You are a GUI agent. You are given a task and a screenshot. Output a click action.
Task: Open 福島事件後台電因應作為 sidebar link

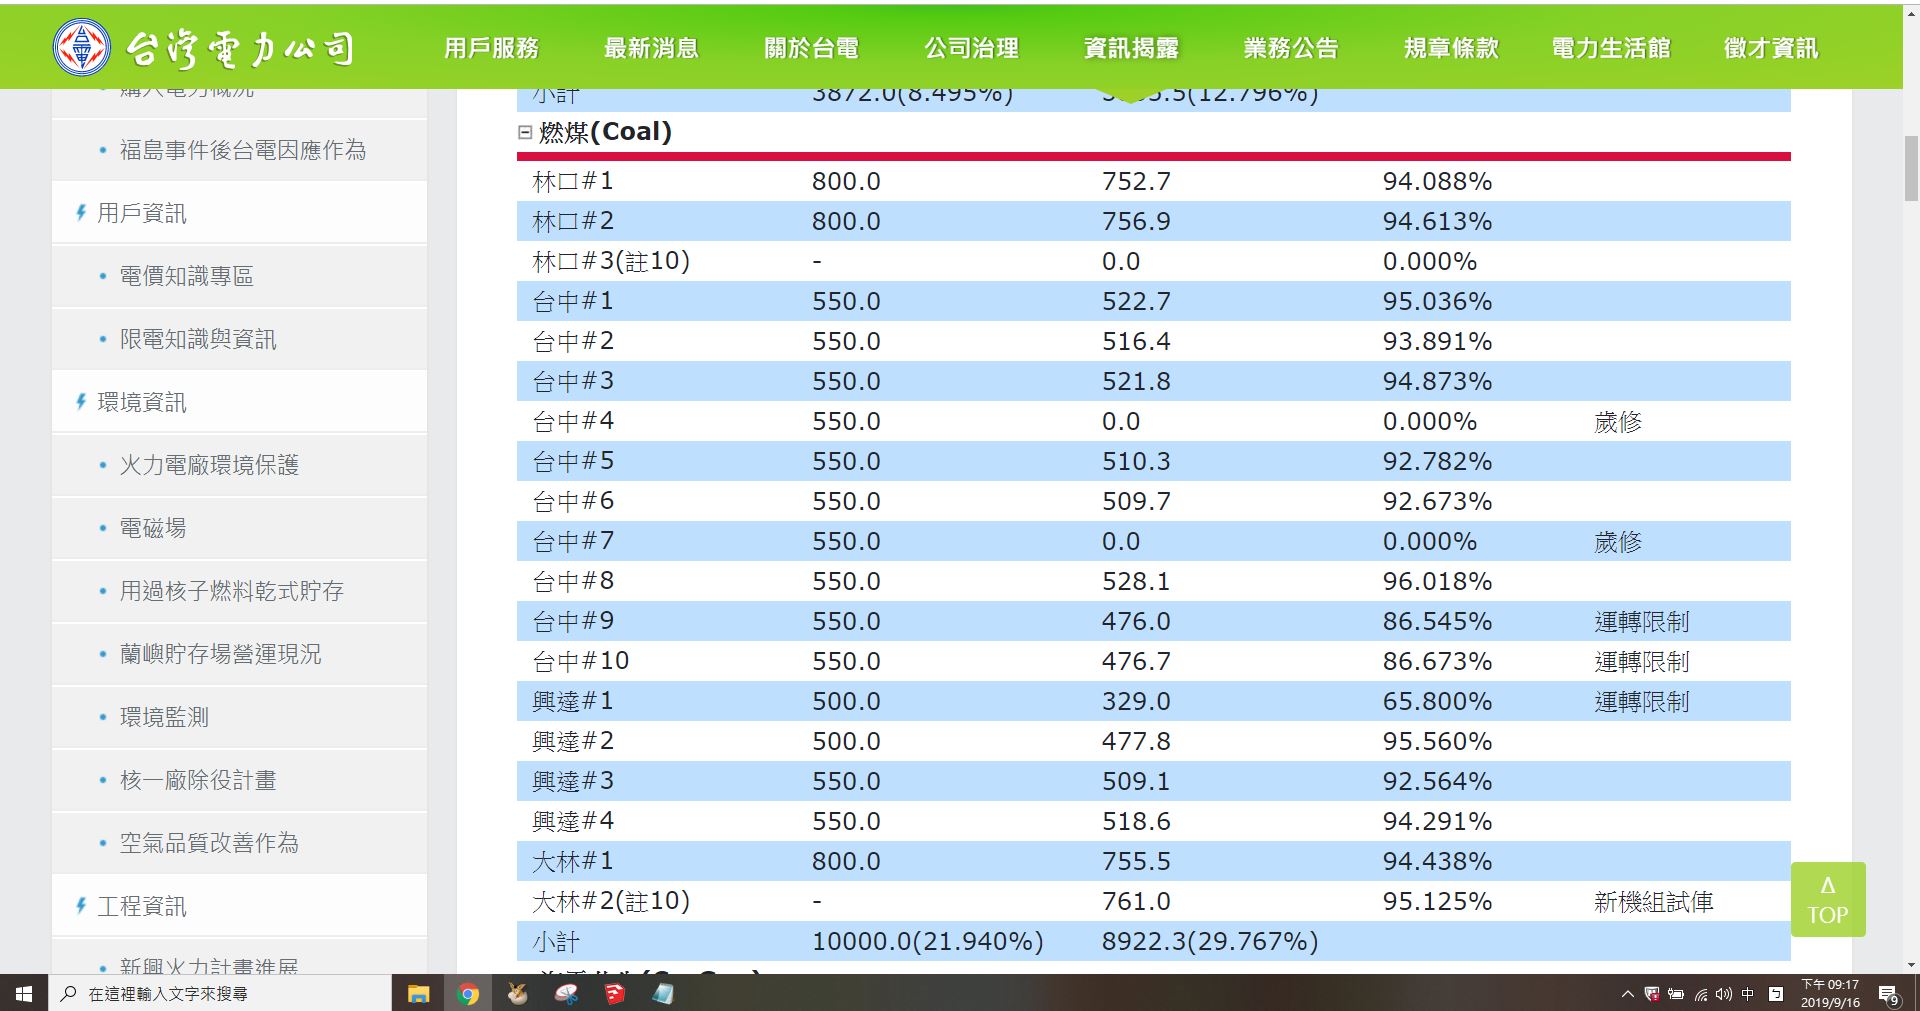[242, 150]
